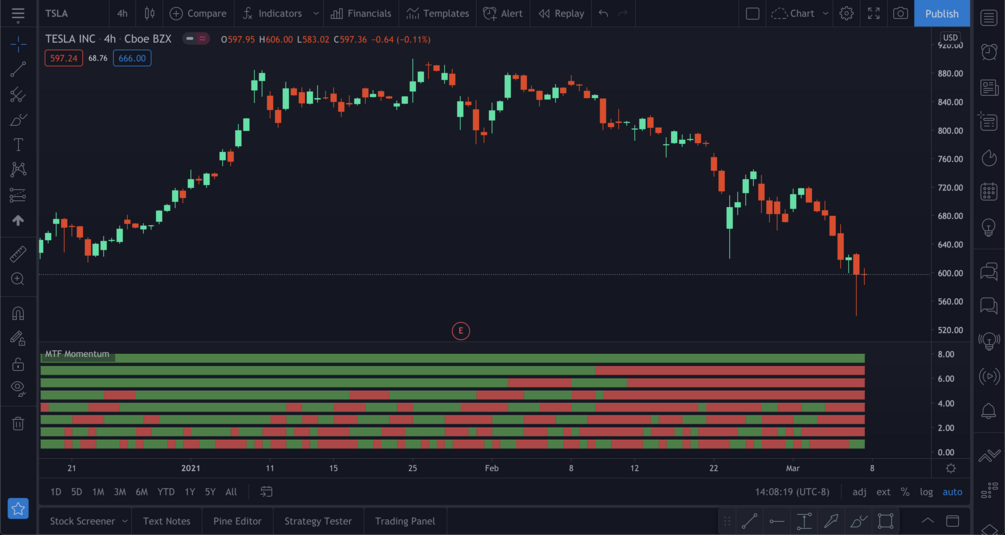Set range to 1D
Image resolution: width=1005 pixels, height=535 pixels.
[x=56, y=492]
